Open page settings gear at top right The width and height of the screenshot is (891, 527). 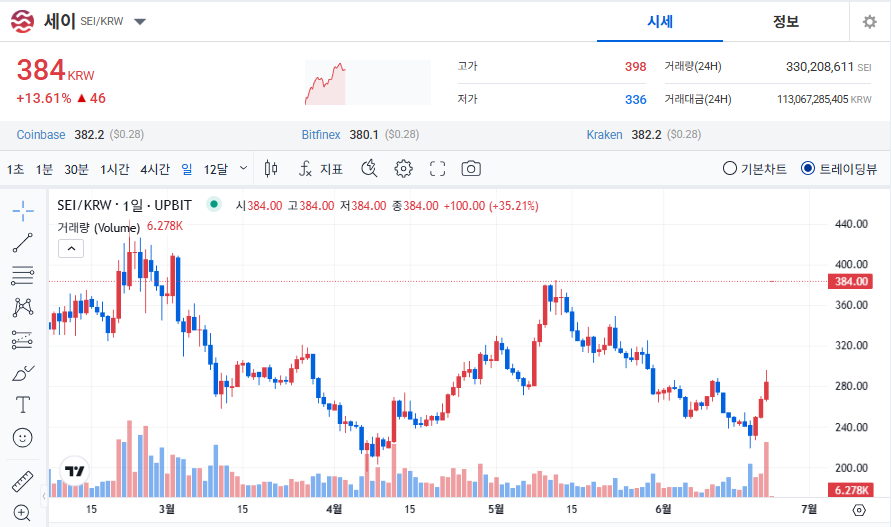coord(869,22)
